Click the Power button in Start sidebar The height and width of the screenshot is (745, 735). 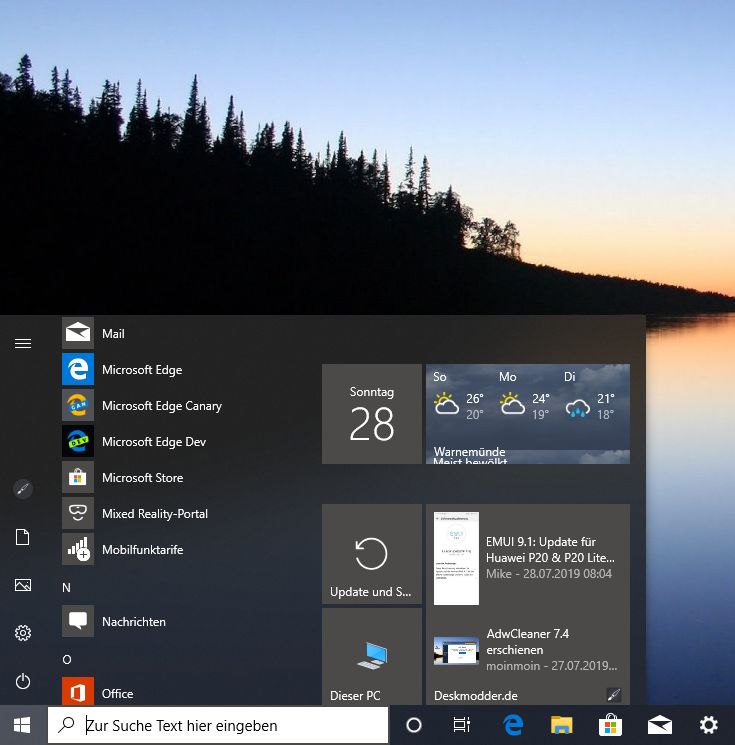click(23, 681)
